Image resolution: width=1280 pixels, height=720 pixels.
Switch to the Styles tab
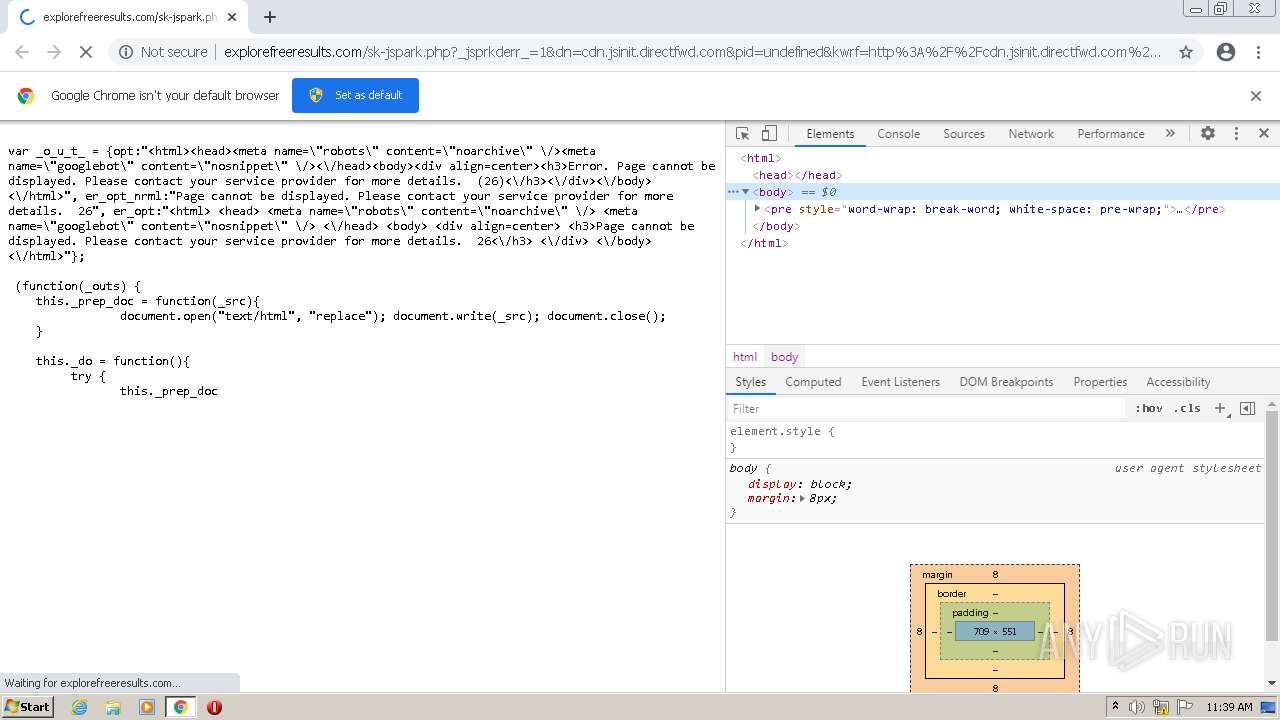click(750, 382)
